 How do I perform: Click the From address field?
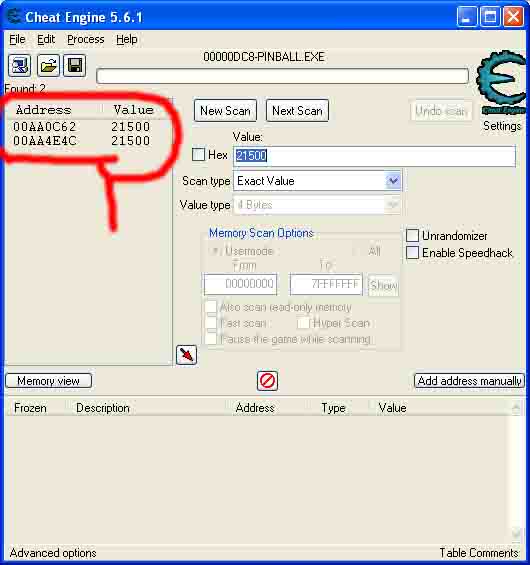coord(240,284)
